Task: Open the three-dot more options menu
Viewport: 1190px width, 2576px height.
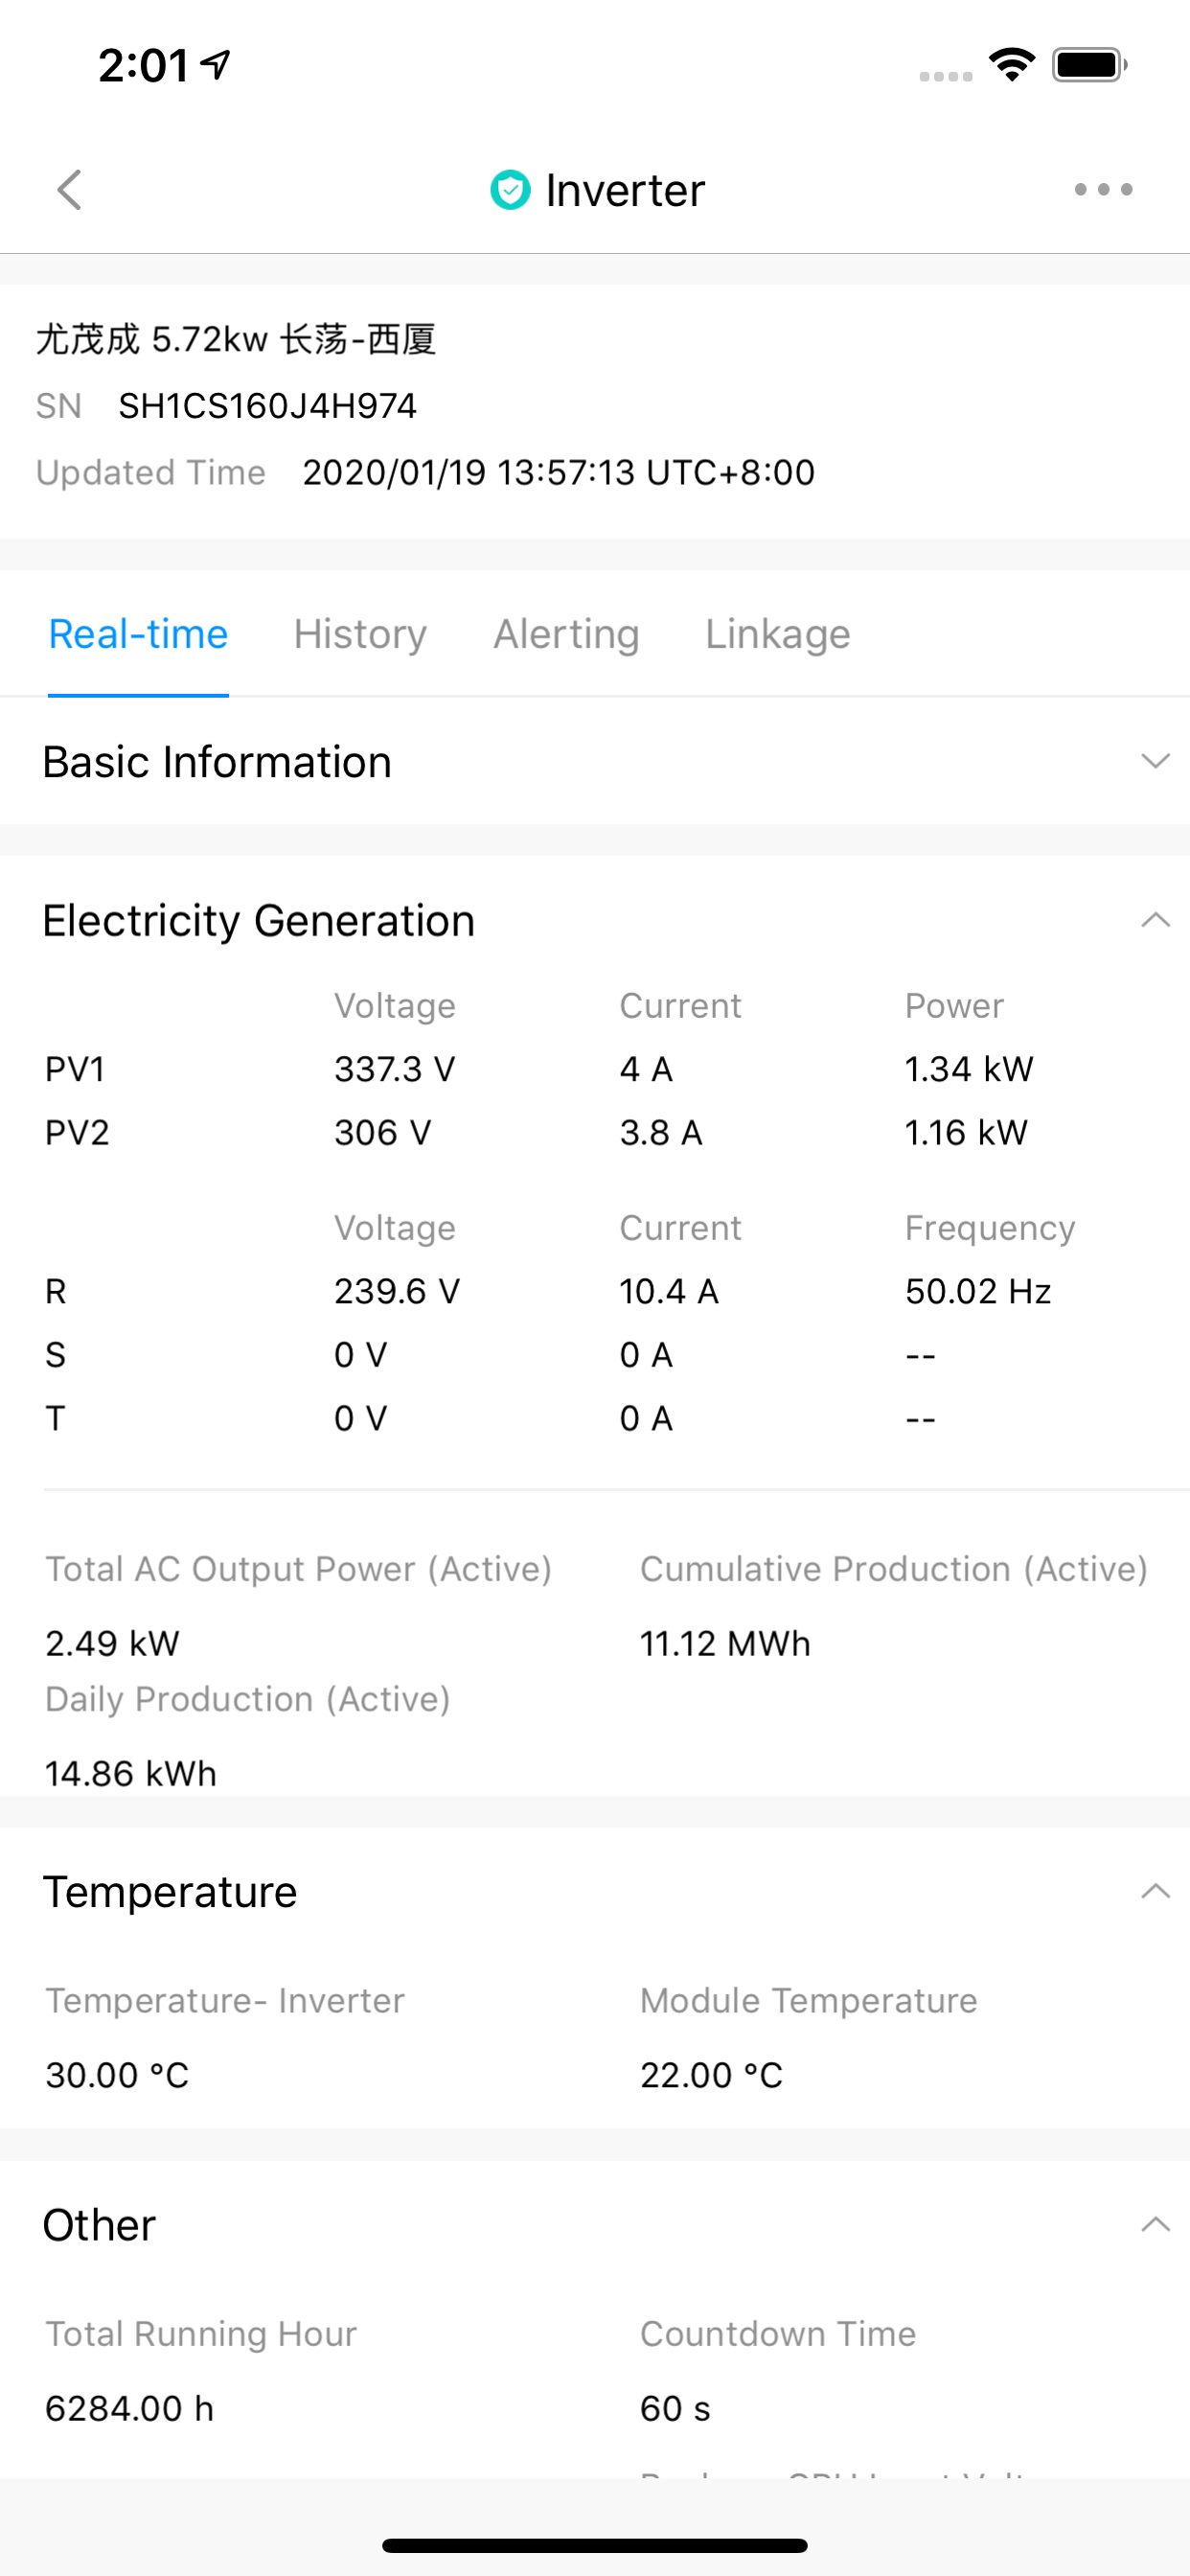Action: pyautogui.click(x=1103, y=189)
